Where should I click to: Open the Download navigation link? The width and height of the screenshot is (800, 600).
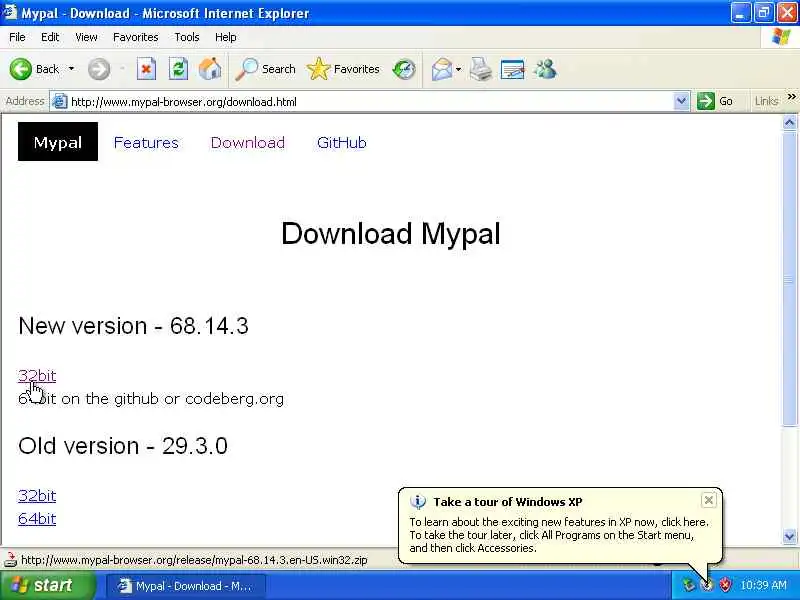coord(247,142)
